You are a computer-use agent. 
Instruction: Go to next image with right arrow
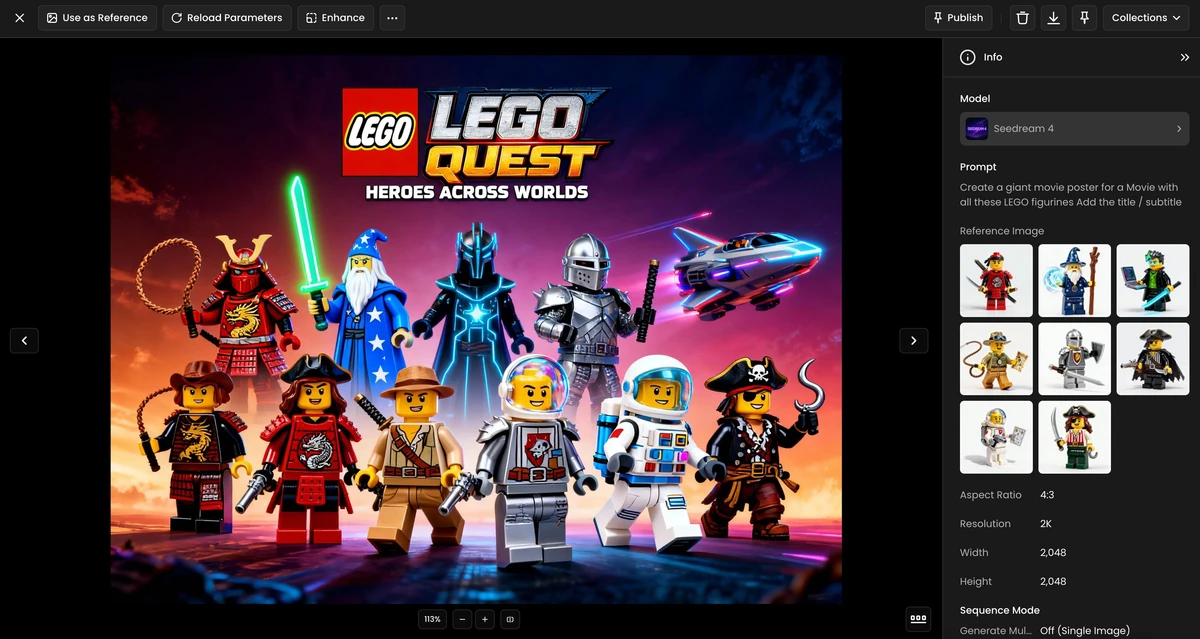[913, 341]
